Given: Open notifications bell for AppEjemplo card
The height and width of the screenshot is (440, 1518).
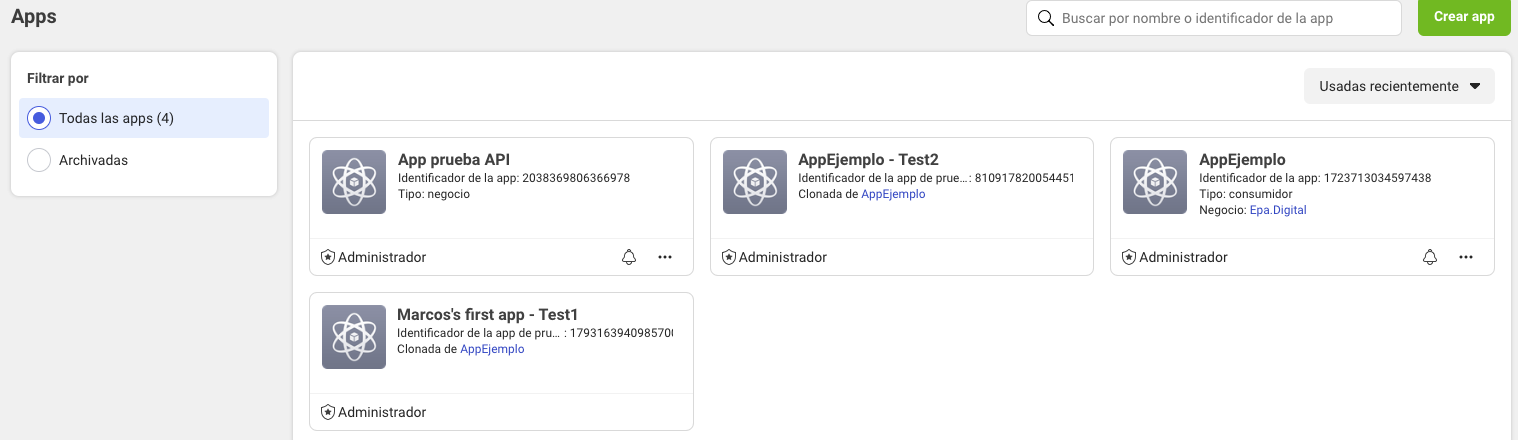Looking at the screenshot, I should pyautogui.click(x=1430, y=257).
